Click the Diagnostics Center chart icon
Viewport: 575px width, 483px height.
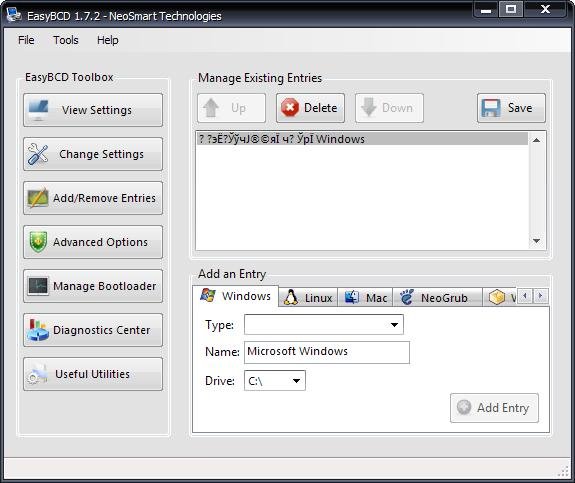click(37, 330)
